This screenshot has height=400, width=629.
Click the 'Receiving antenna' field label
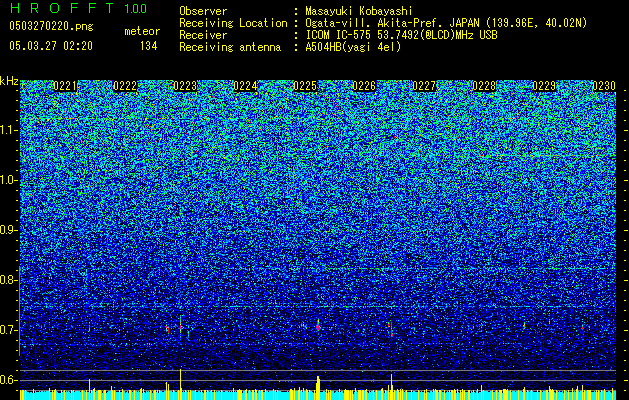(230, 47)
